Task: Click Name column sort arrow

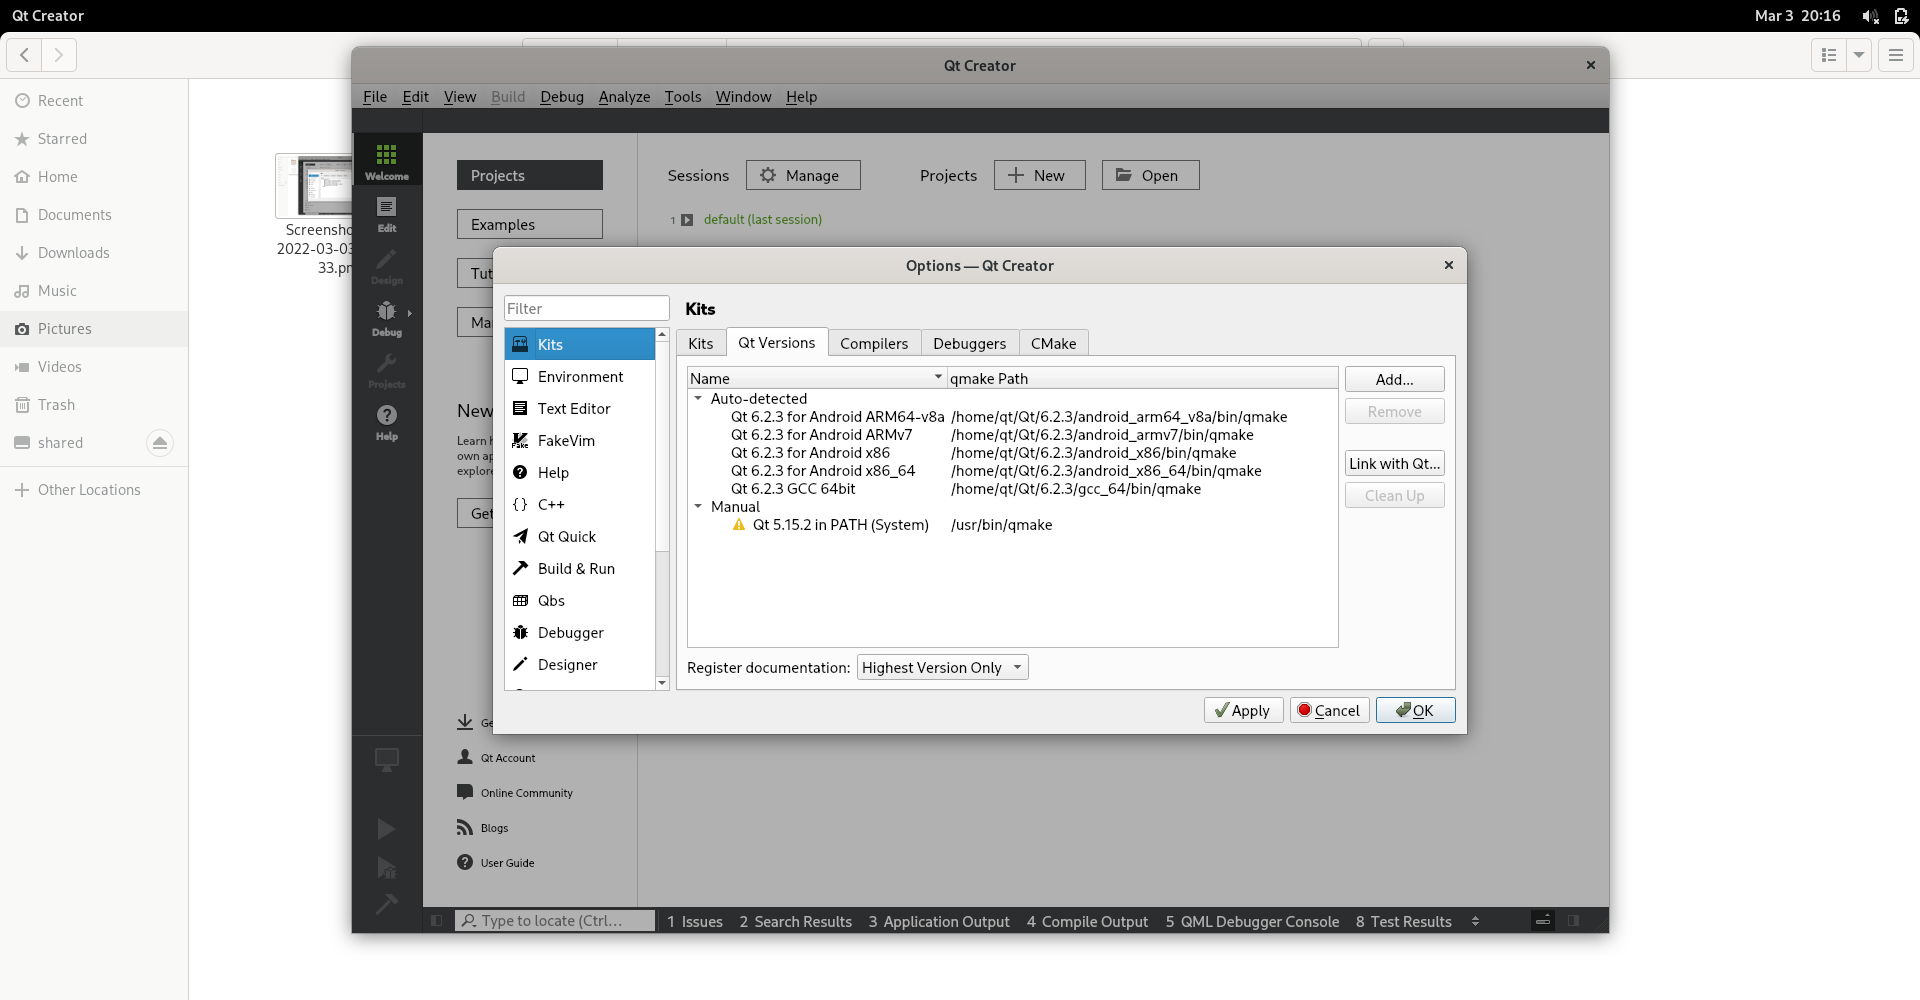Action: (x=938, y=377)
